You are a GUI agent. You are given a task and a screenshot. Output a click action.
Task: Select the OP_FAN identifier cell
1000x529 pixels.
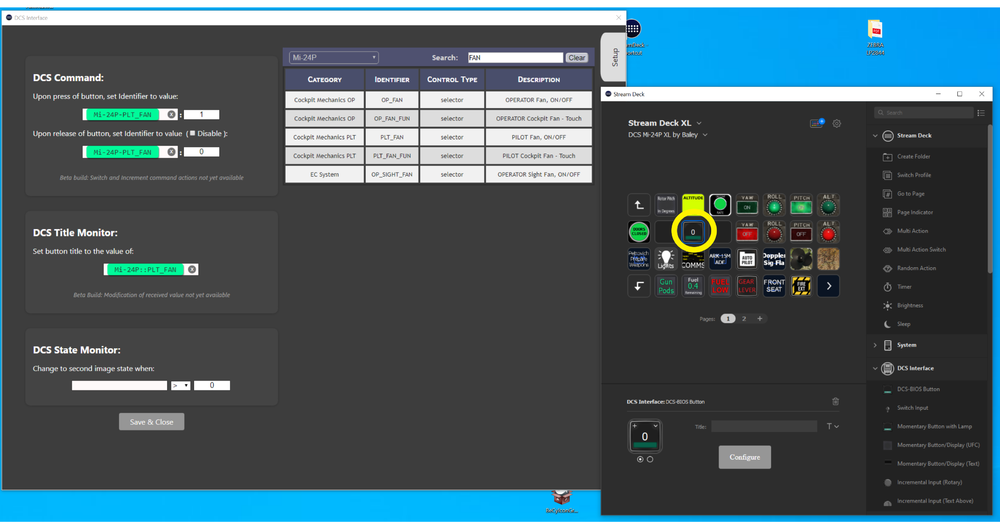coord(392,100)
